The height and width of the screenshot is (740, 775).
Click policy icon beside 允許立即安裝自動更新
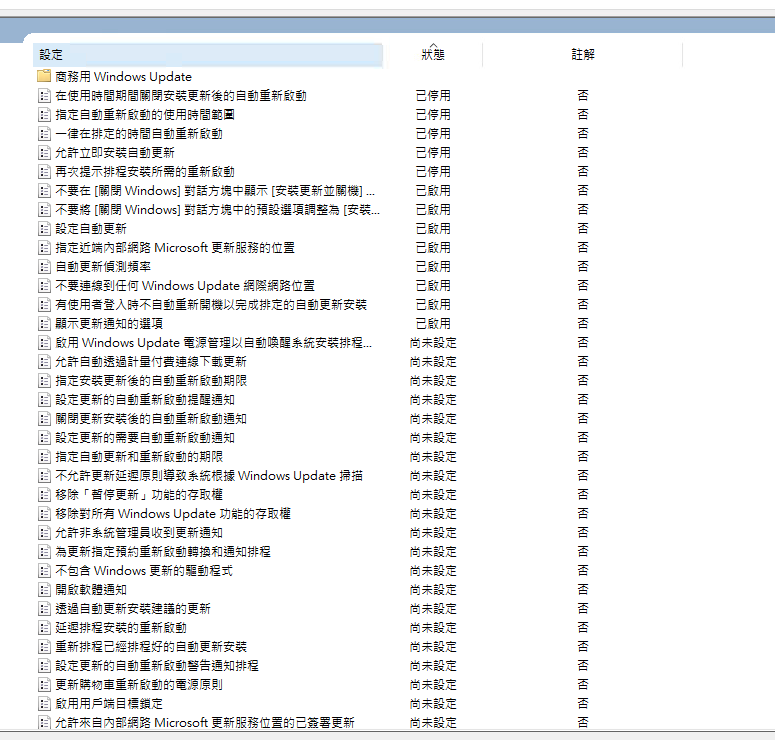44,153
